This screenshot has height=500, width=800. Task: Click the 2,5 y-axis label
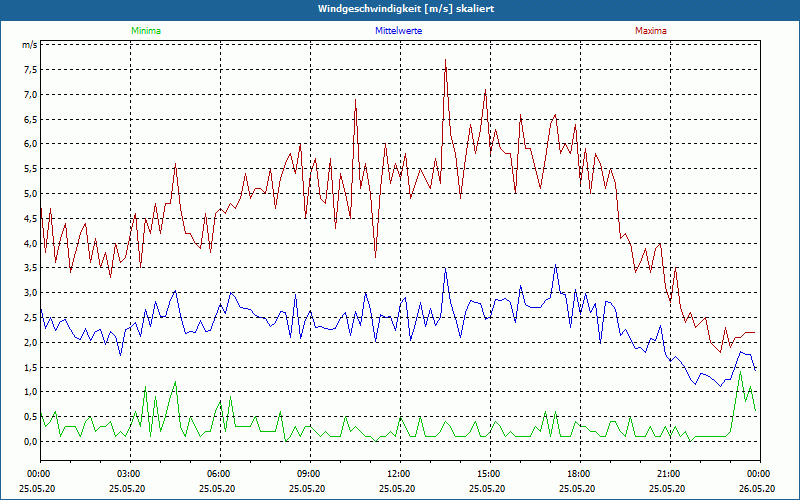31,318
